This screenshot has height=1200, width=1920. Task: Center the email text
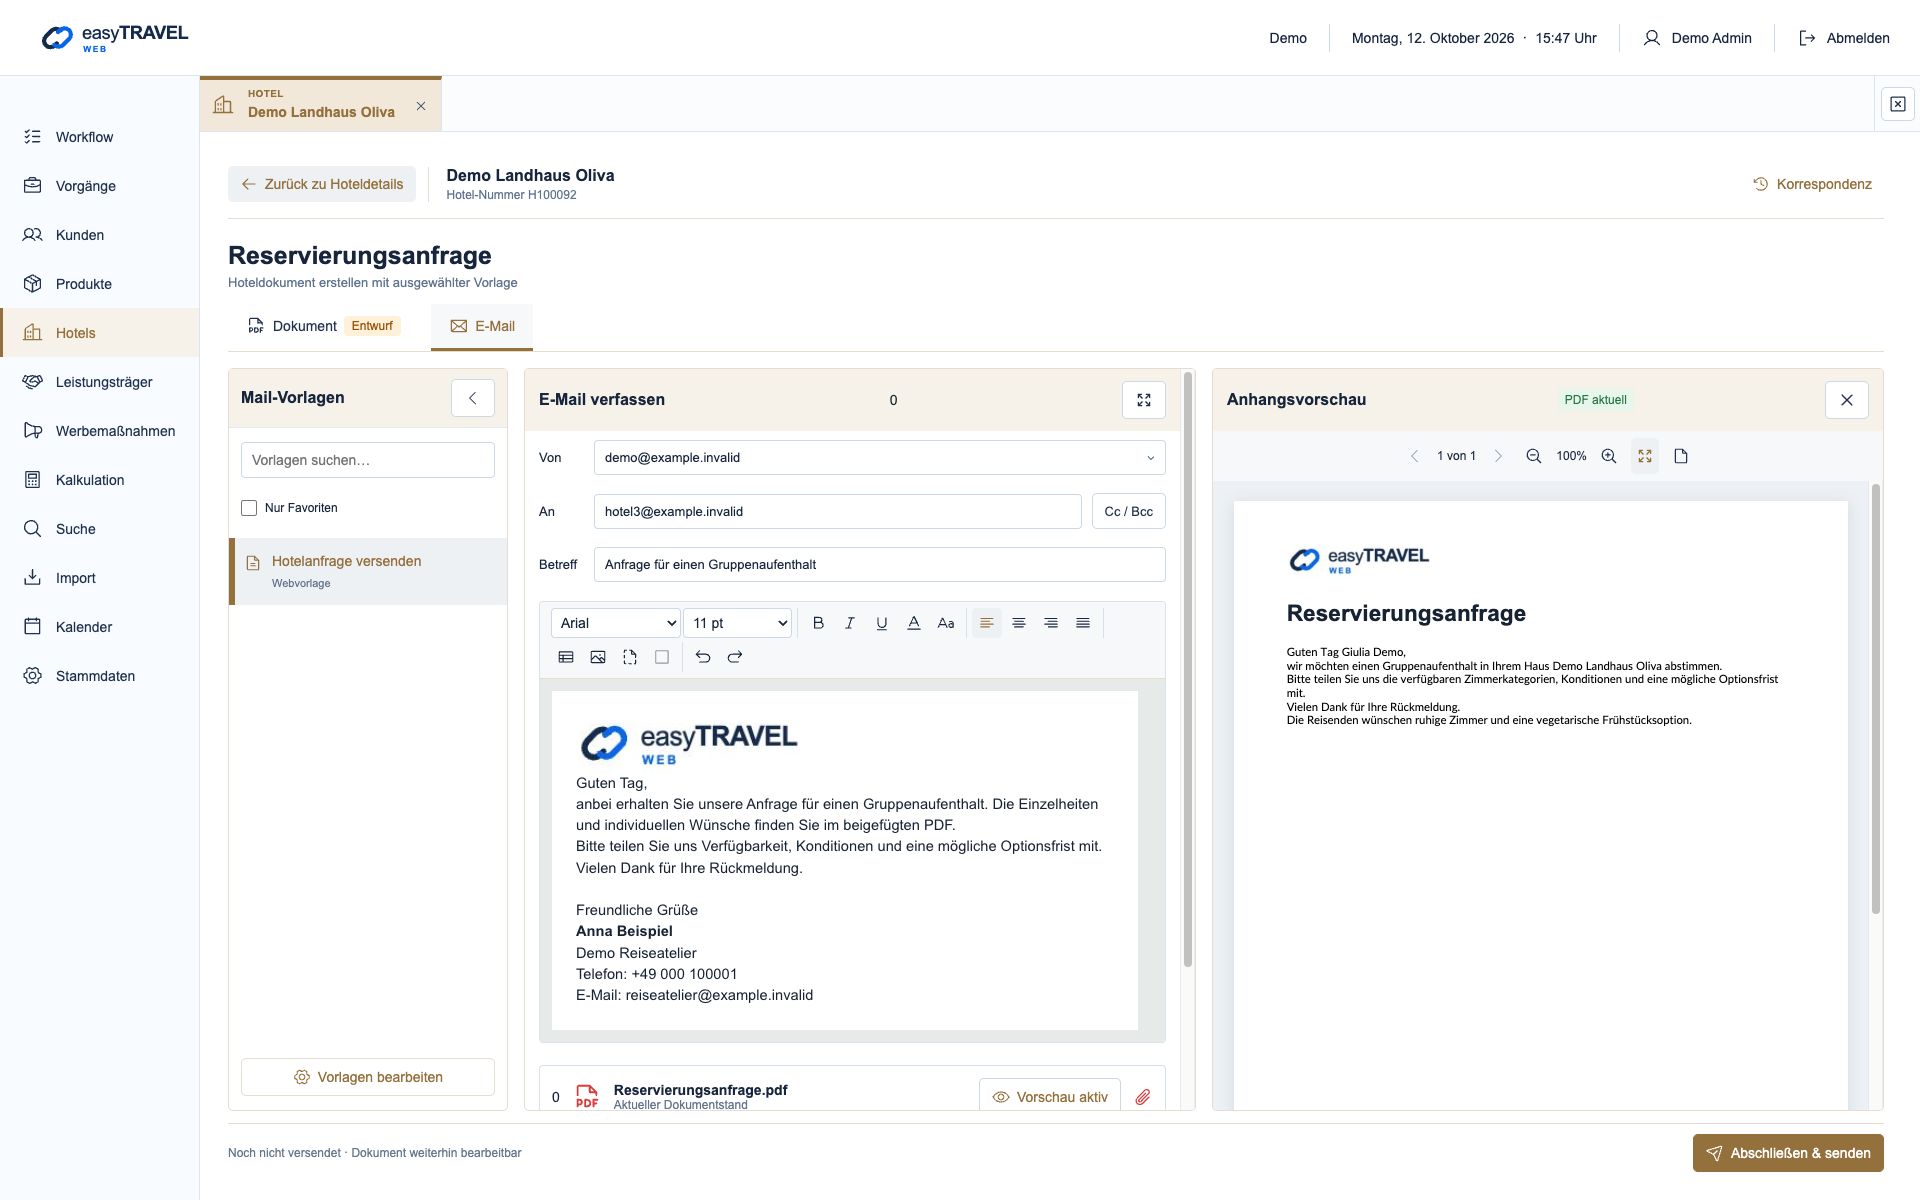1019,623
